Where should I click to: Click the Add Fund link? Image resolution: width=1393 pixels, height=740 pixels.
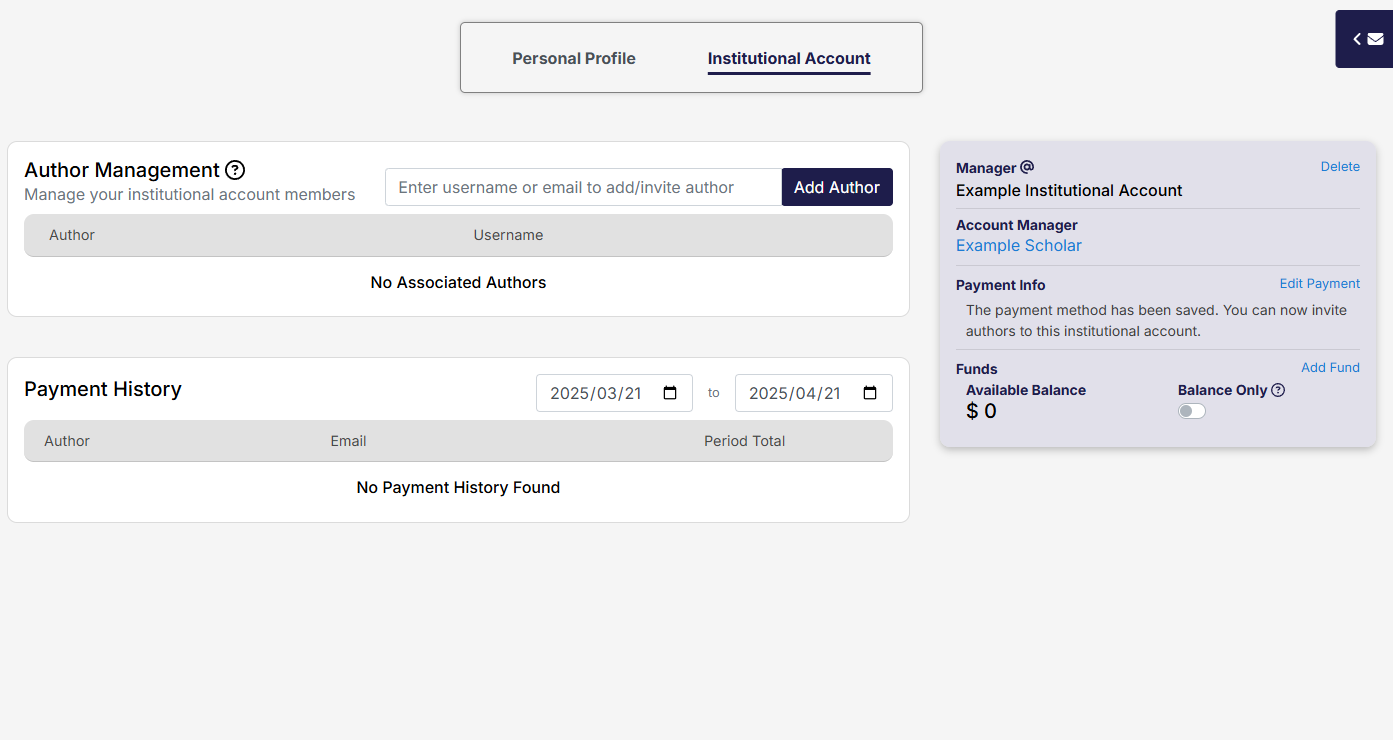(x=1330, y=368)
